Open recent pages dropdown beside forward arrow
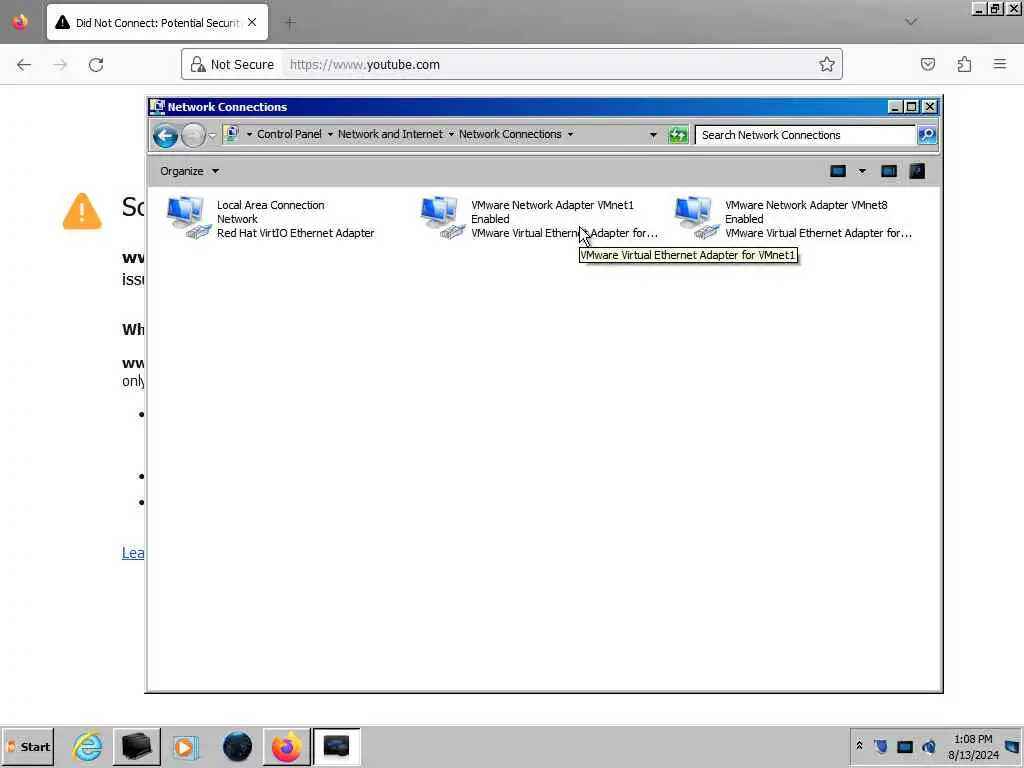Image resolution: width=1024 pixels, height=768 pixels. pos(212,135)
